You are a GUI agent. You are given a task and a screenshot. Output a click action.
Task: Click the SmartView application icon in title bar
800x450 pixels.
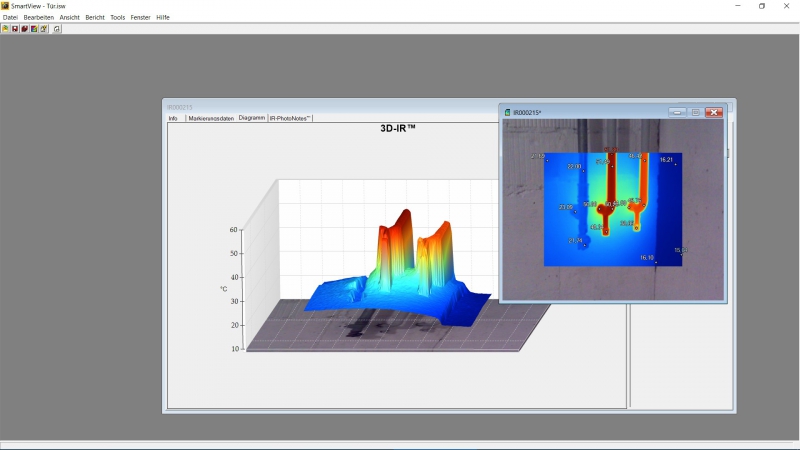(5, 6)
